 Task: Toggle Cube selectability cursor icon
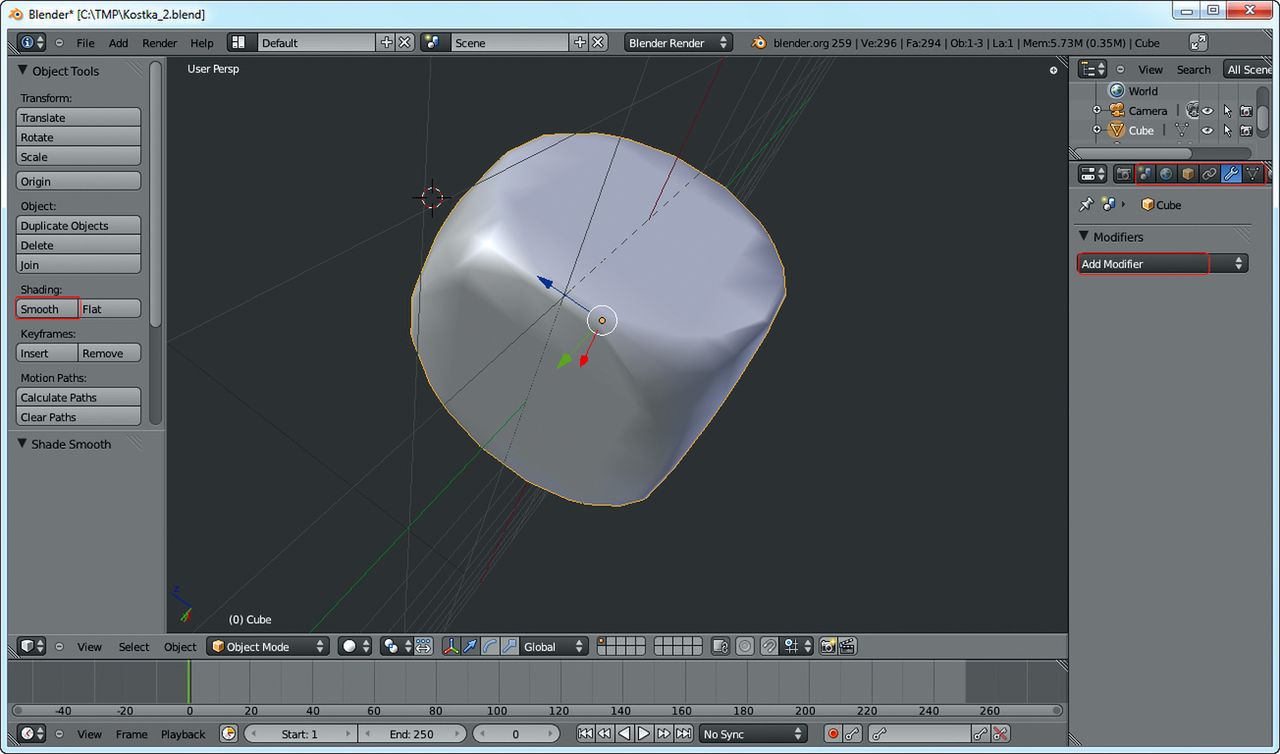[1227, 130]
